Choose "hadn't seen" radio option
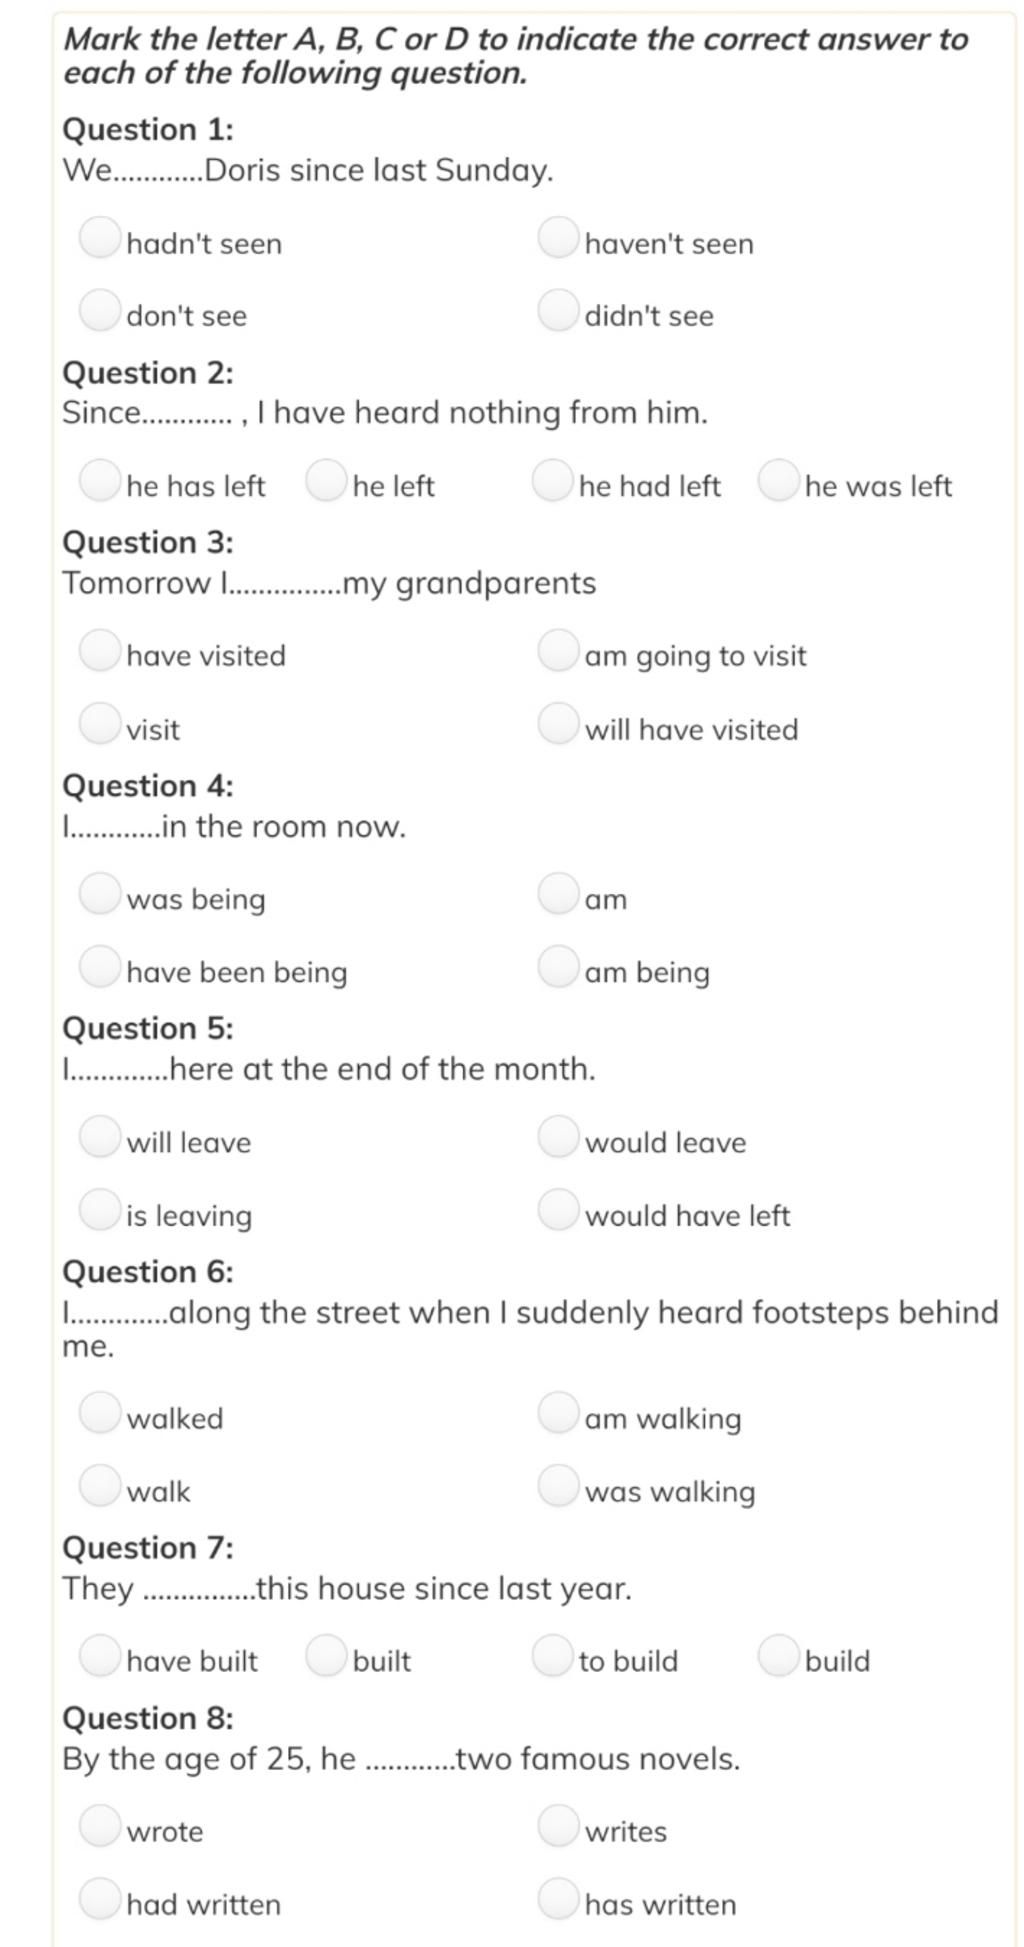Viewport: 1024px width, 1947px height. (x=99, y=238)
